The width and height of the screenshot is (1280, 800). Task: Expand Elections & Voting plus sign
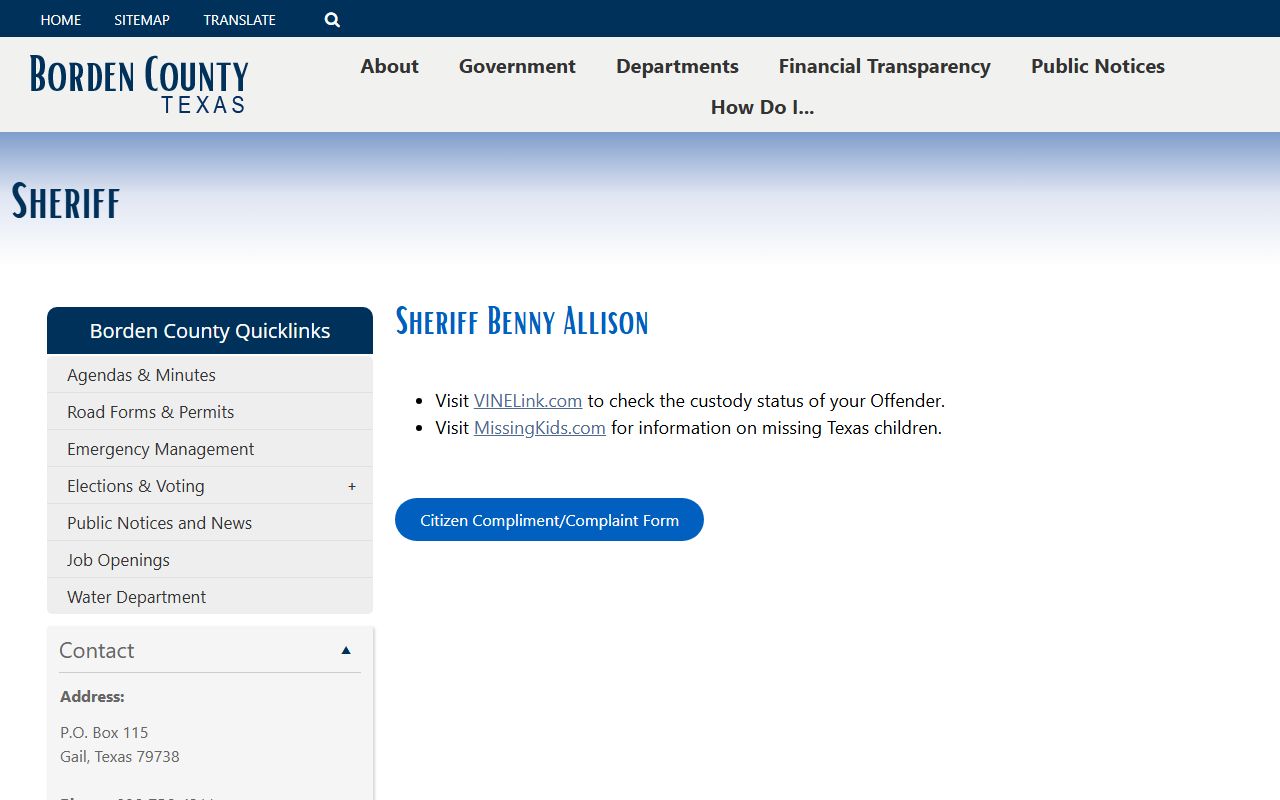[352, 486]
